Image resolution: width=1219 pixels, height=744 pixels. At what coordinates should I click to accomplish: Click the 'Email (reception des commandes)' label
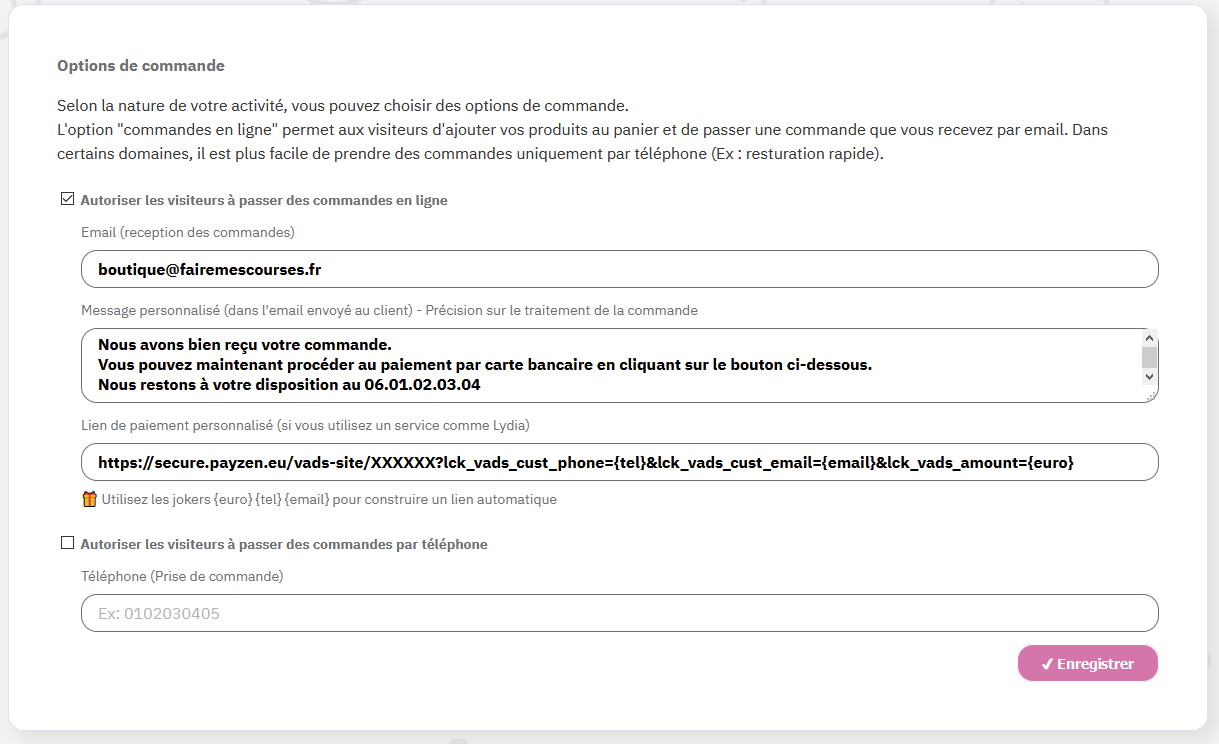188,232
